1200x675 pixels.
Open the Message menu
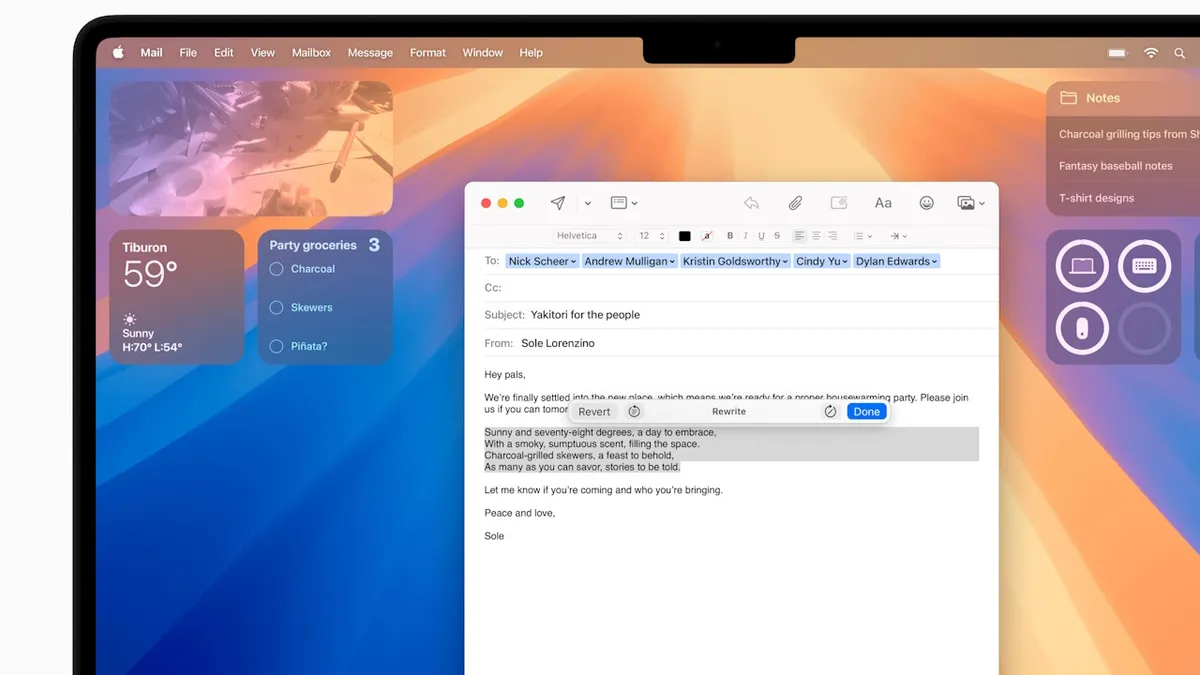pyautogui.click(x=370, y=53)
